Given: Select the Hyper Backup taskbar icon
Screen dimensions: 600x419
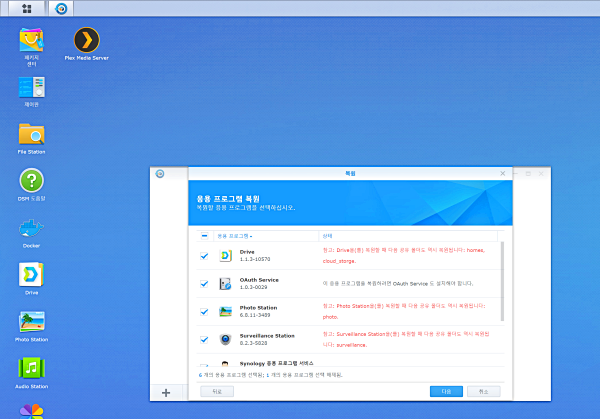Looking at the screenshot, I should [61, 8].
